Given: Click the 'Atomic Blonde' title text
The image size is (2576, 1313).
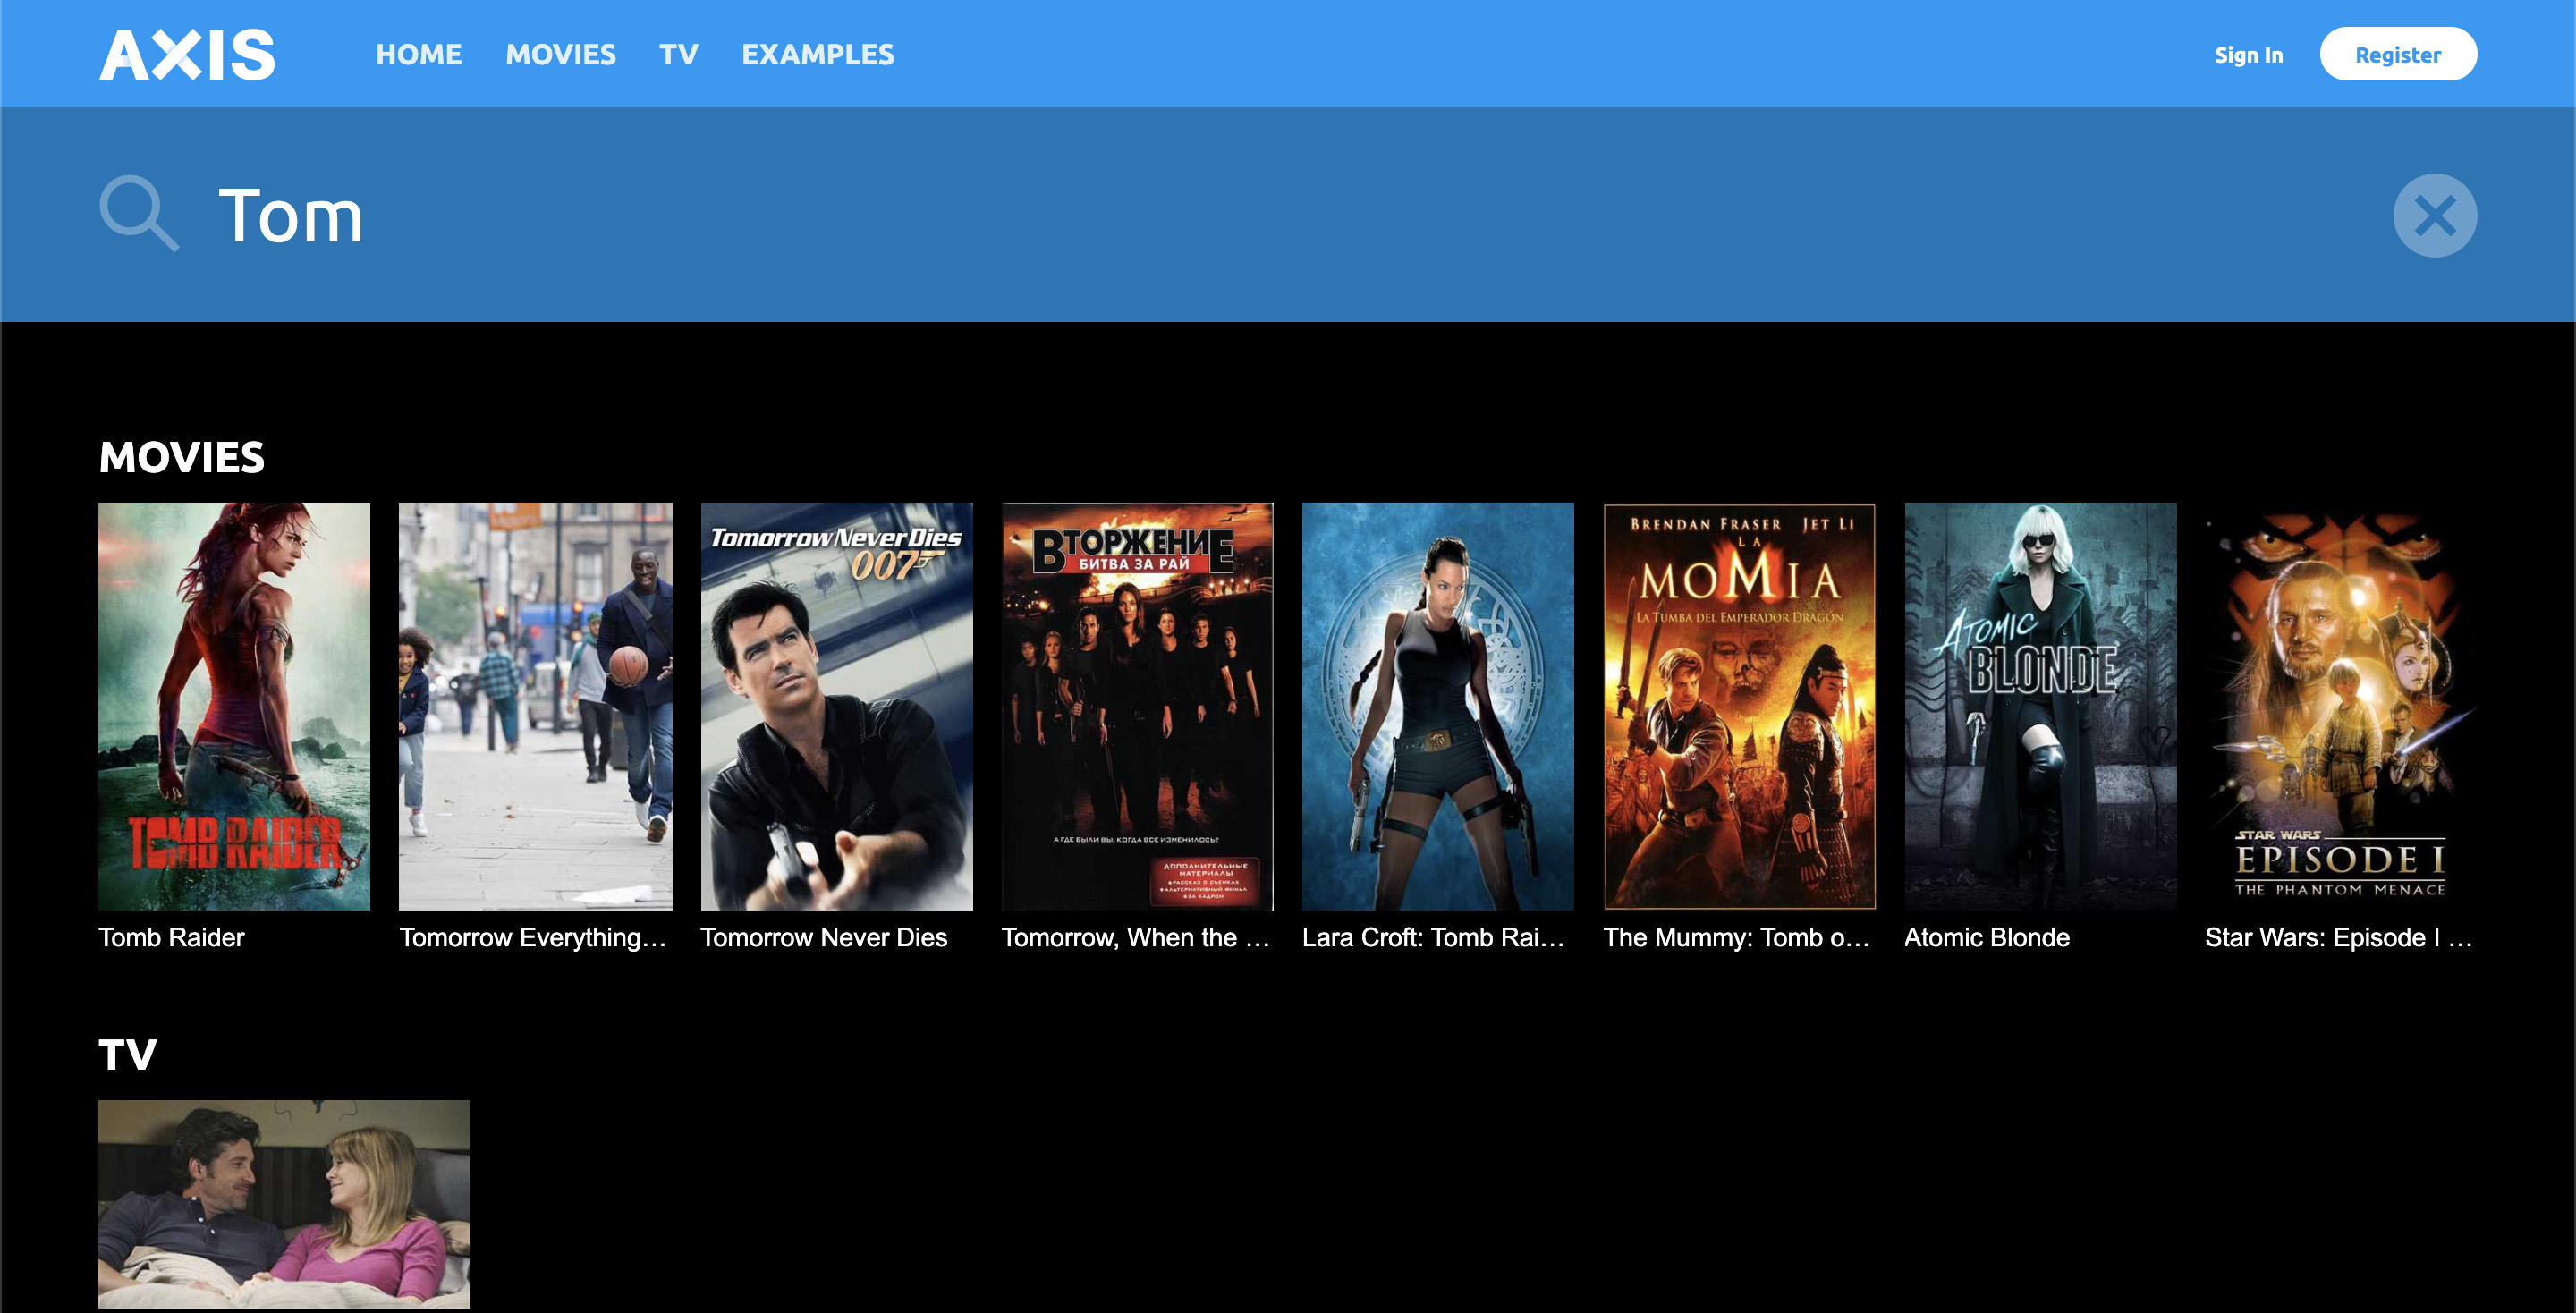Looking at the screenshot, I should pos(1987,937).
